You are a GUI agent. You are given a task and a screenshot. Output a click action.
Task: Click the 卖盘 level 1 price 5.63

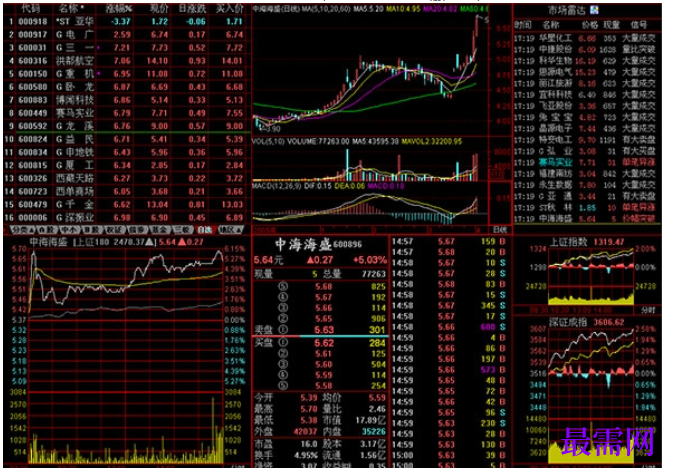(x=324, y=330)
